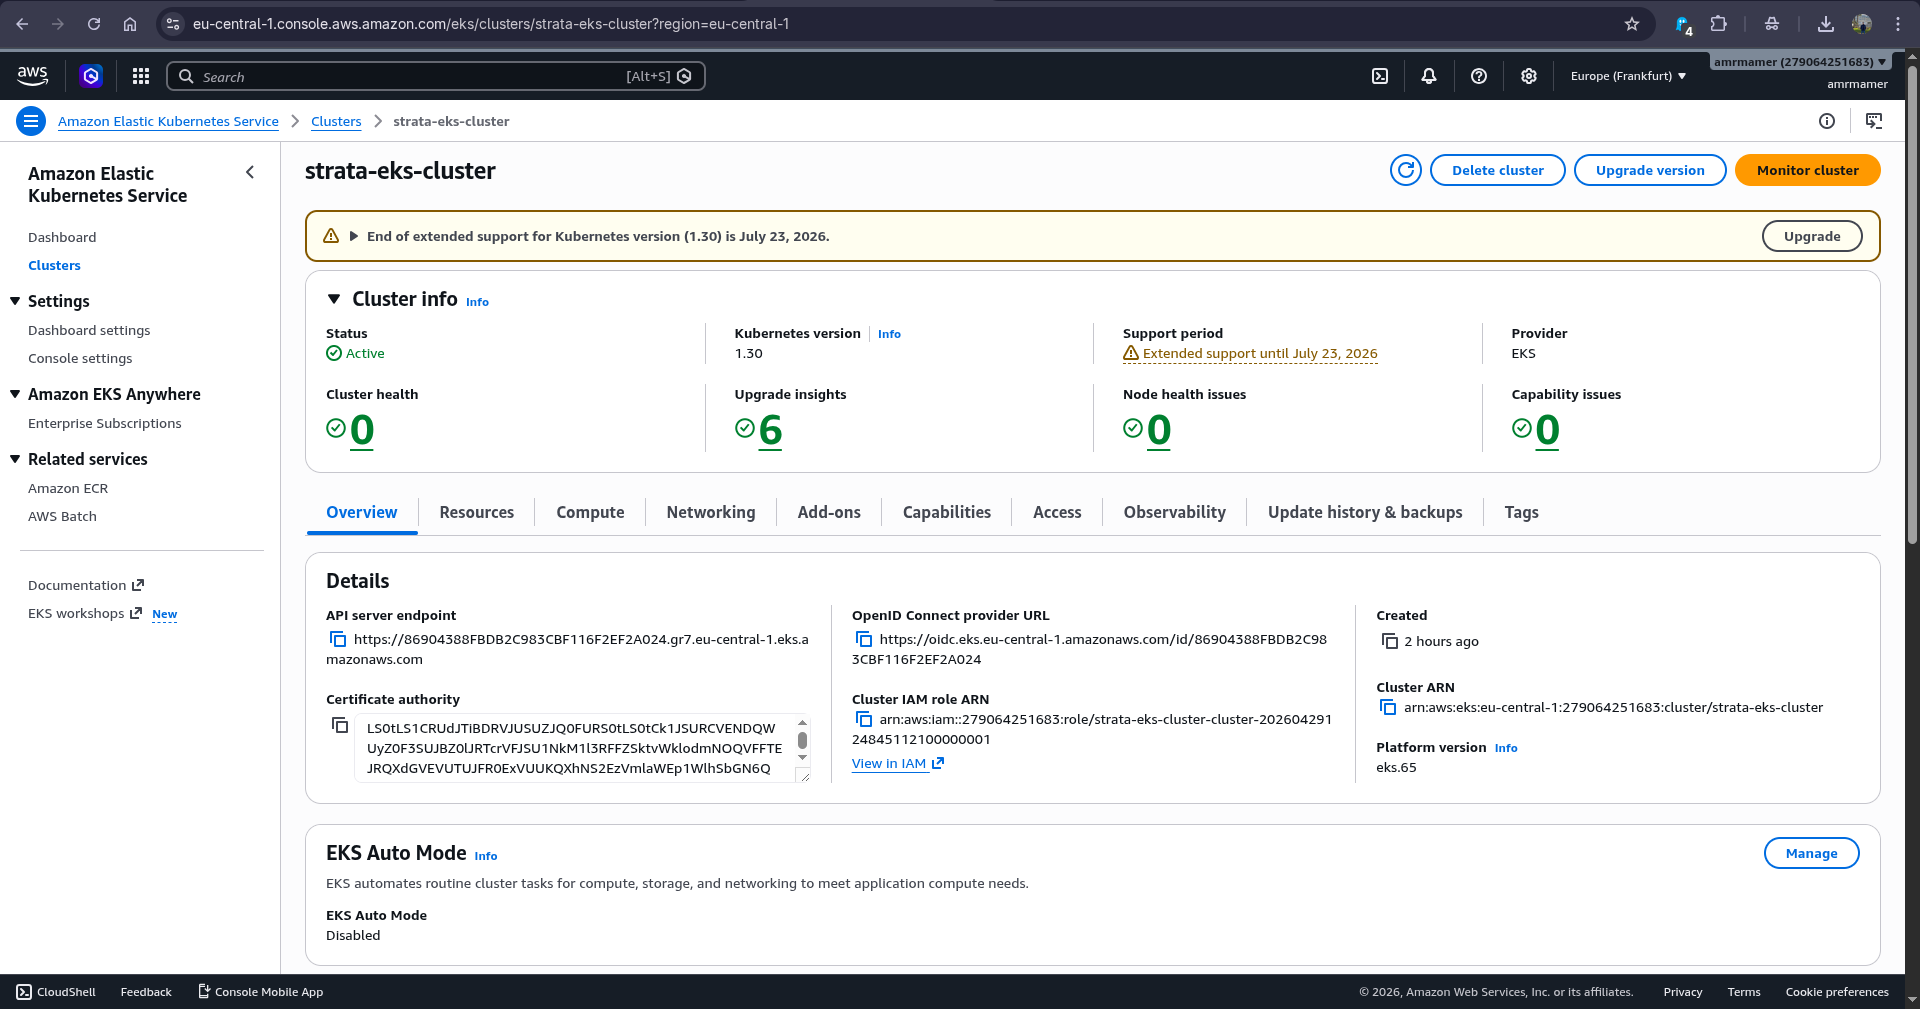Collapse Related services sidebar section
The width and height of the screenshot is (1920, 1009).
pyautogui.click(x=15, y=459)
